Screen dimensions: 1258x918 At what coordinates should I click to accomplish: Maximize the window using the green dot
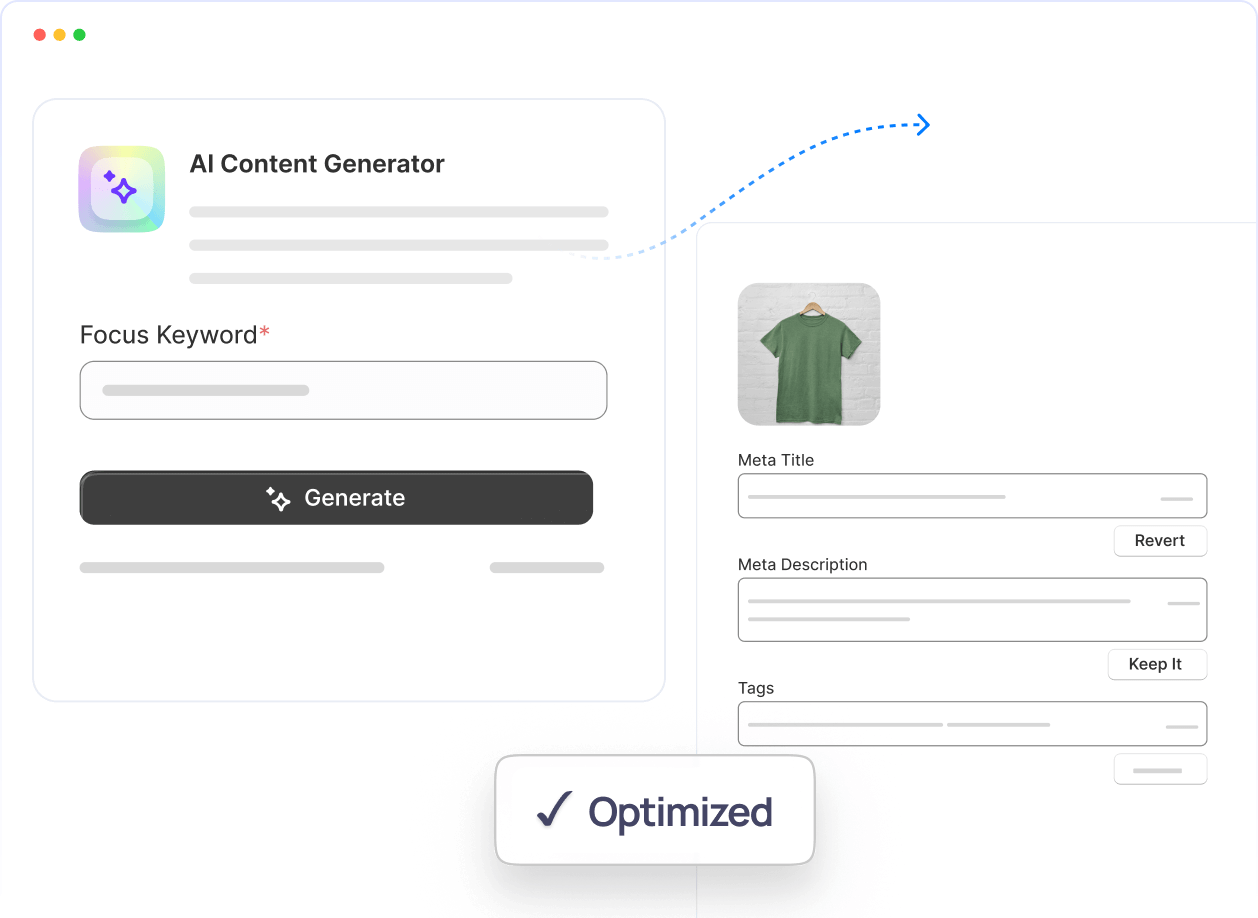coord(80,35)
